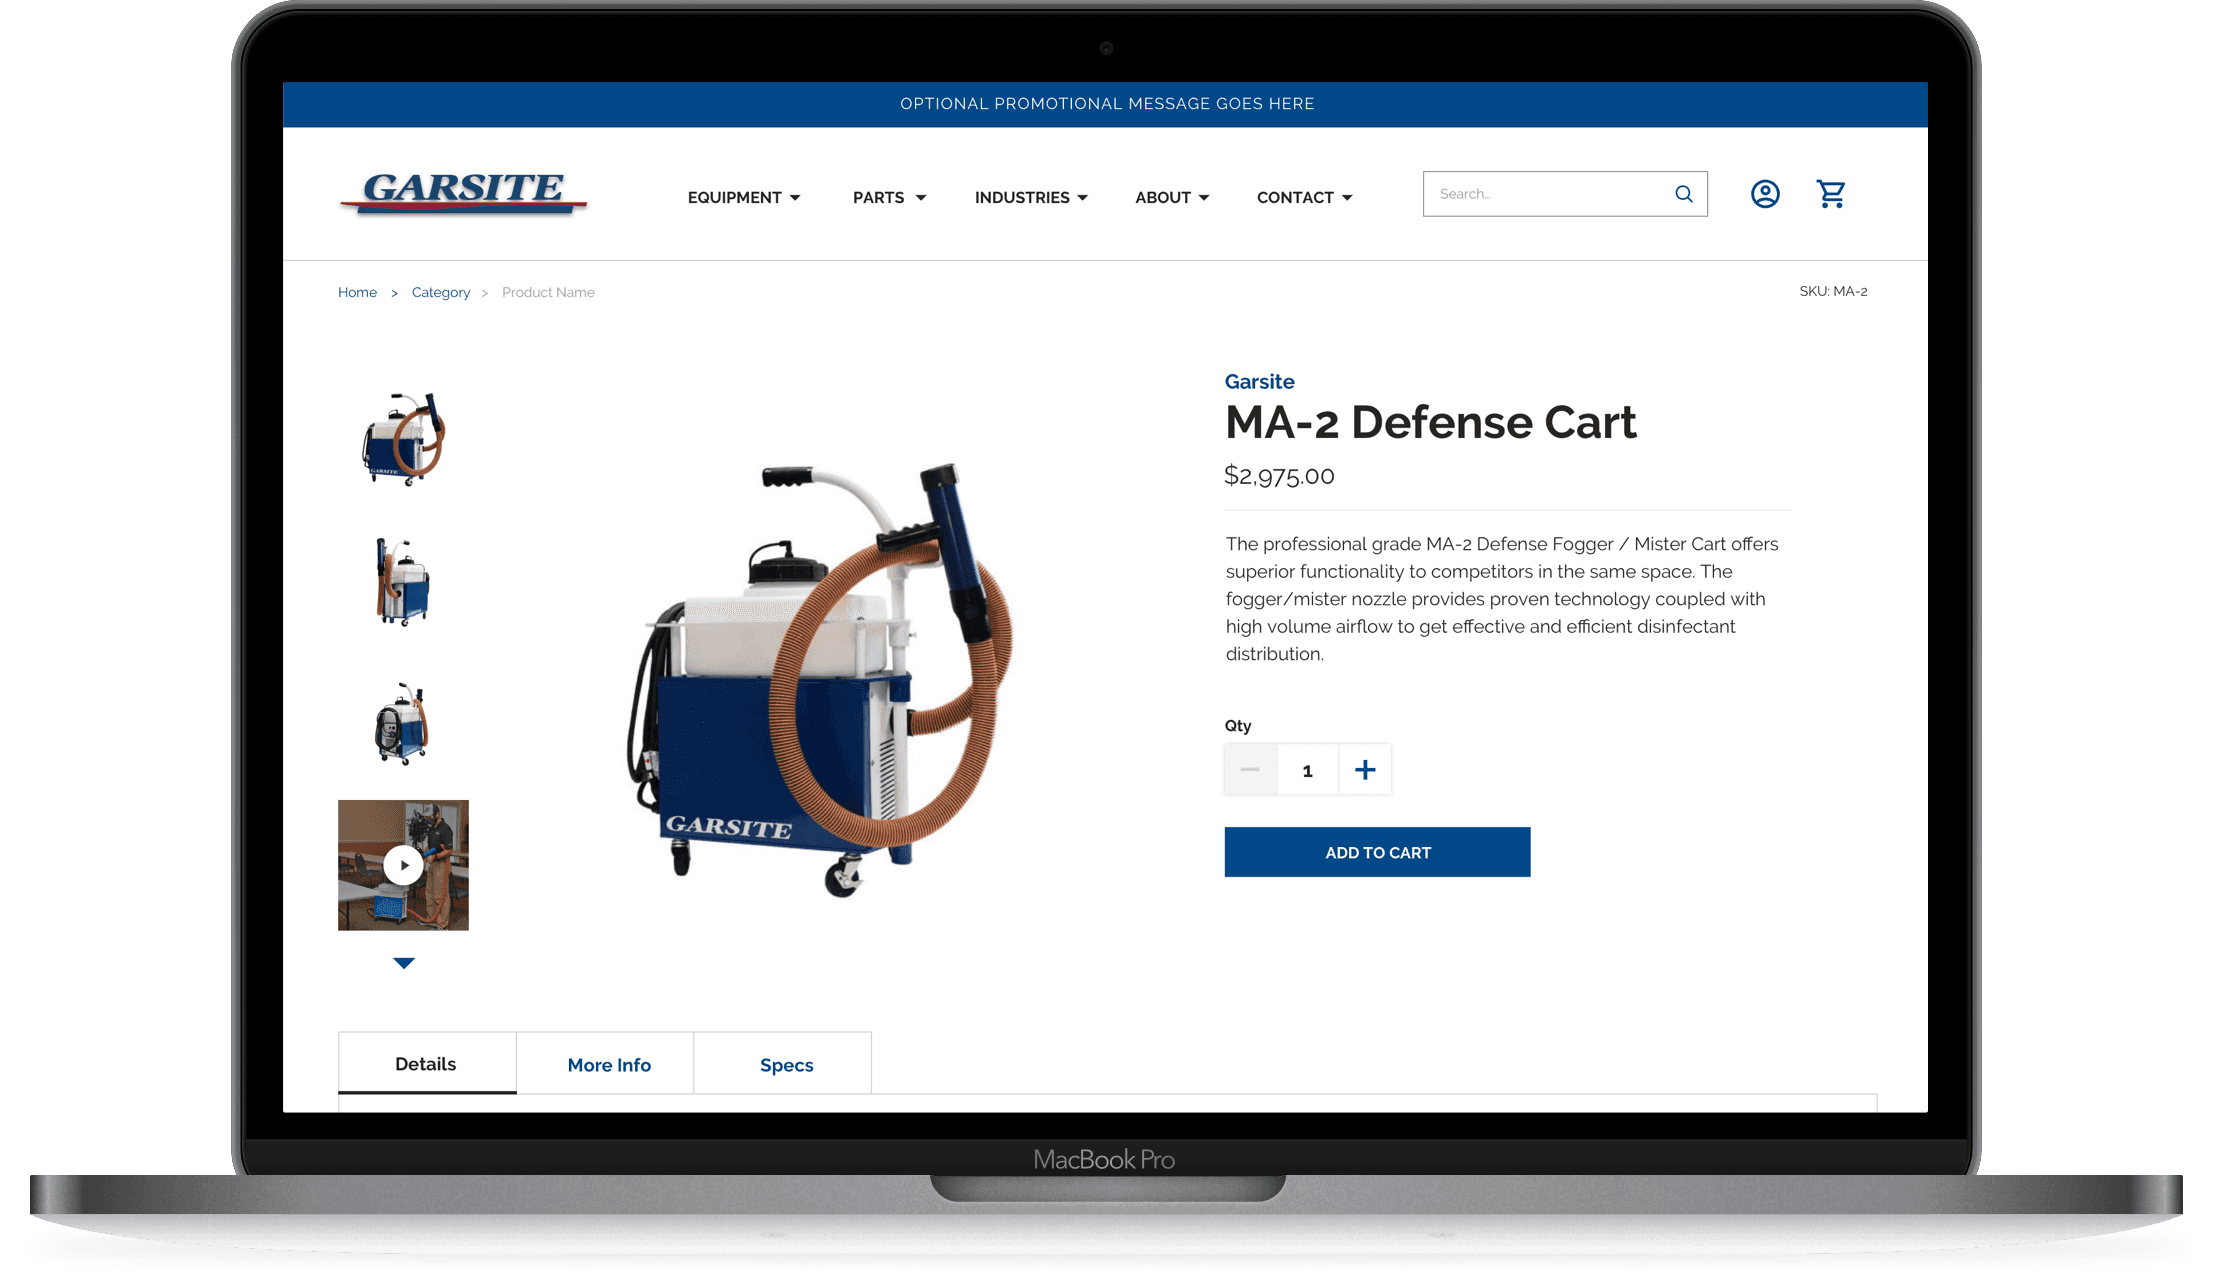Play the product video thumbnail
This screenshot has height=1282, width=2220.
click(x=403, y=865)
